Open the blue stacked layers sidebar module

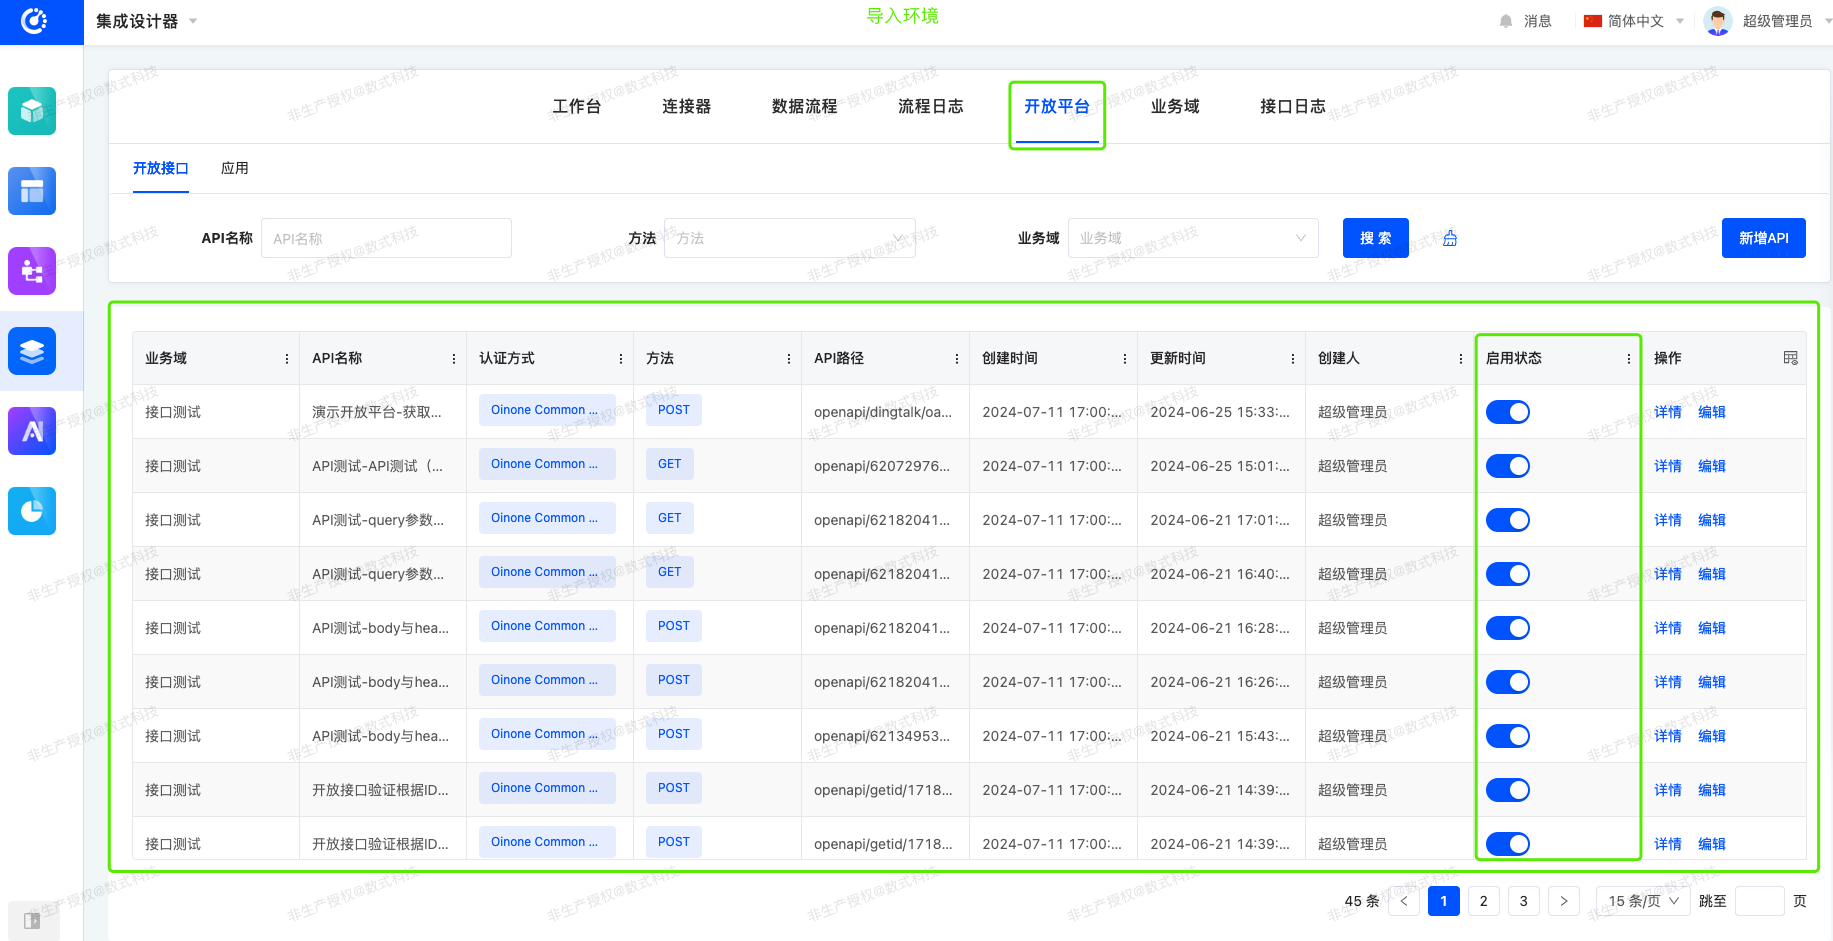click(x=32, y=351)
